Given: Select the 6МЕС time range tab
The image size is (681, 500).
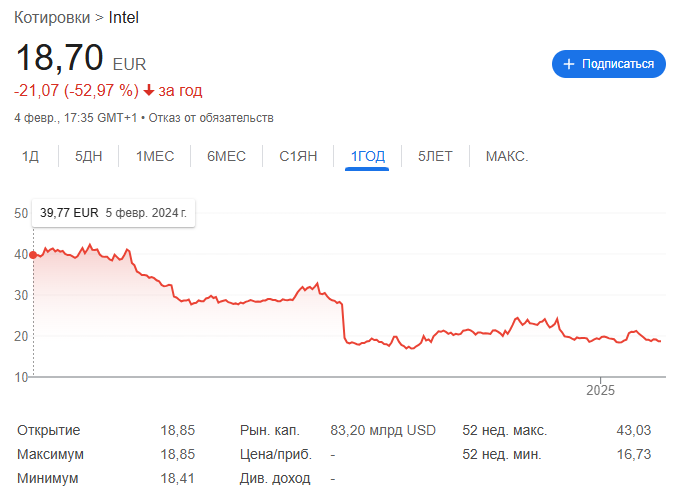Looking at the screenshot, I should tap(226, 156).
